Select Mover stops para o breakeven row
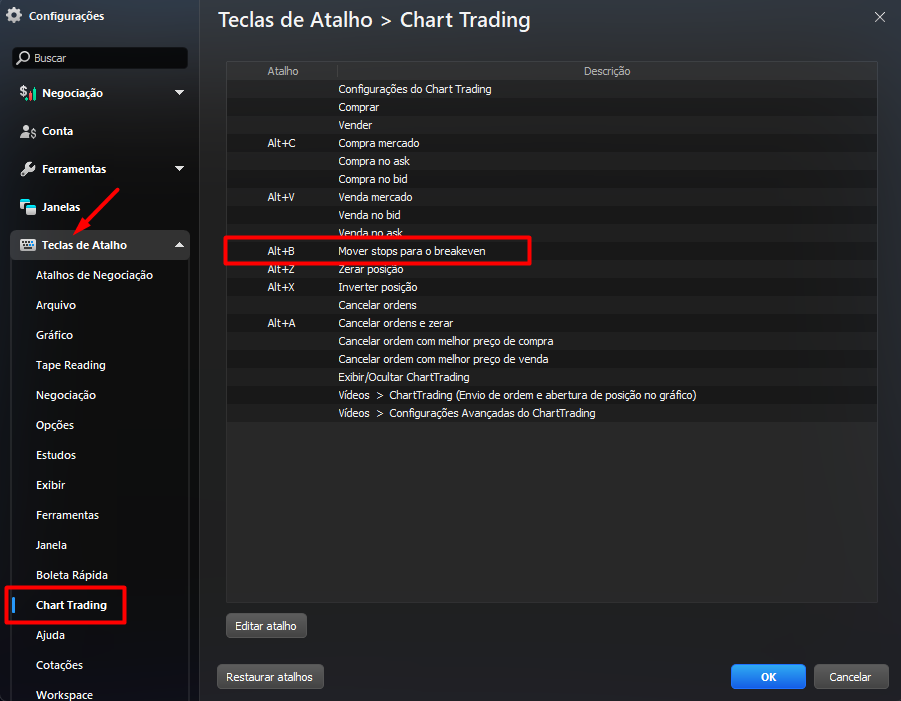This screenshot has width=901, height=701. click(x=552, y=251)
